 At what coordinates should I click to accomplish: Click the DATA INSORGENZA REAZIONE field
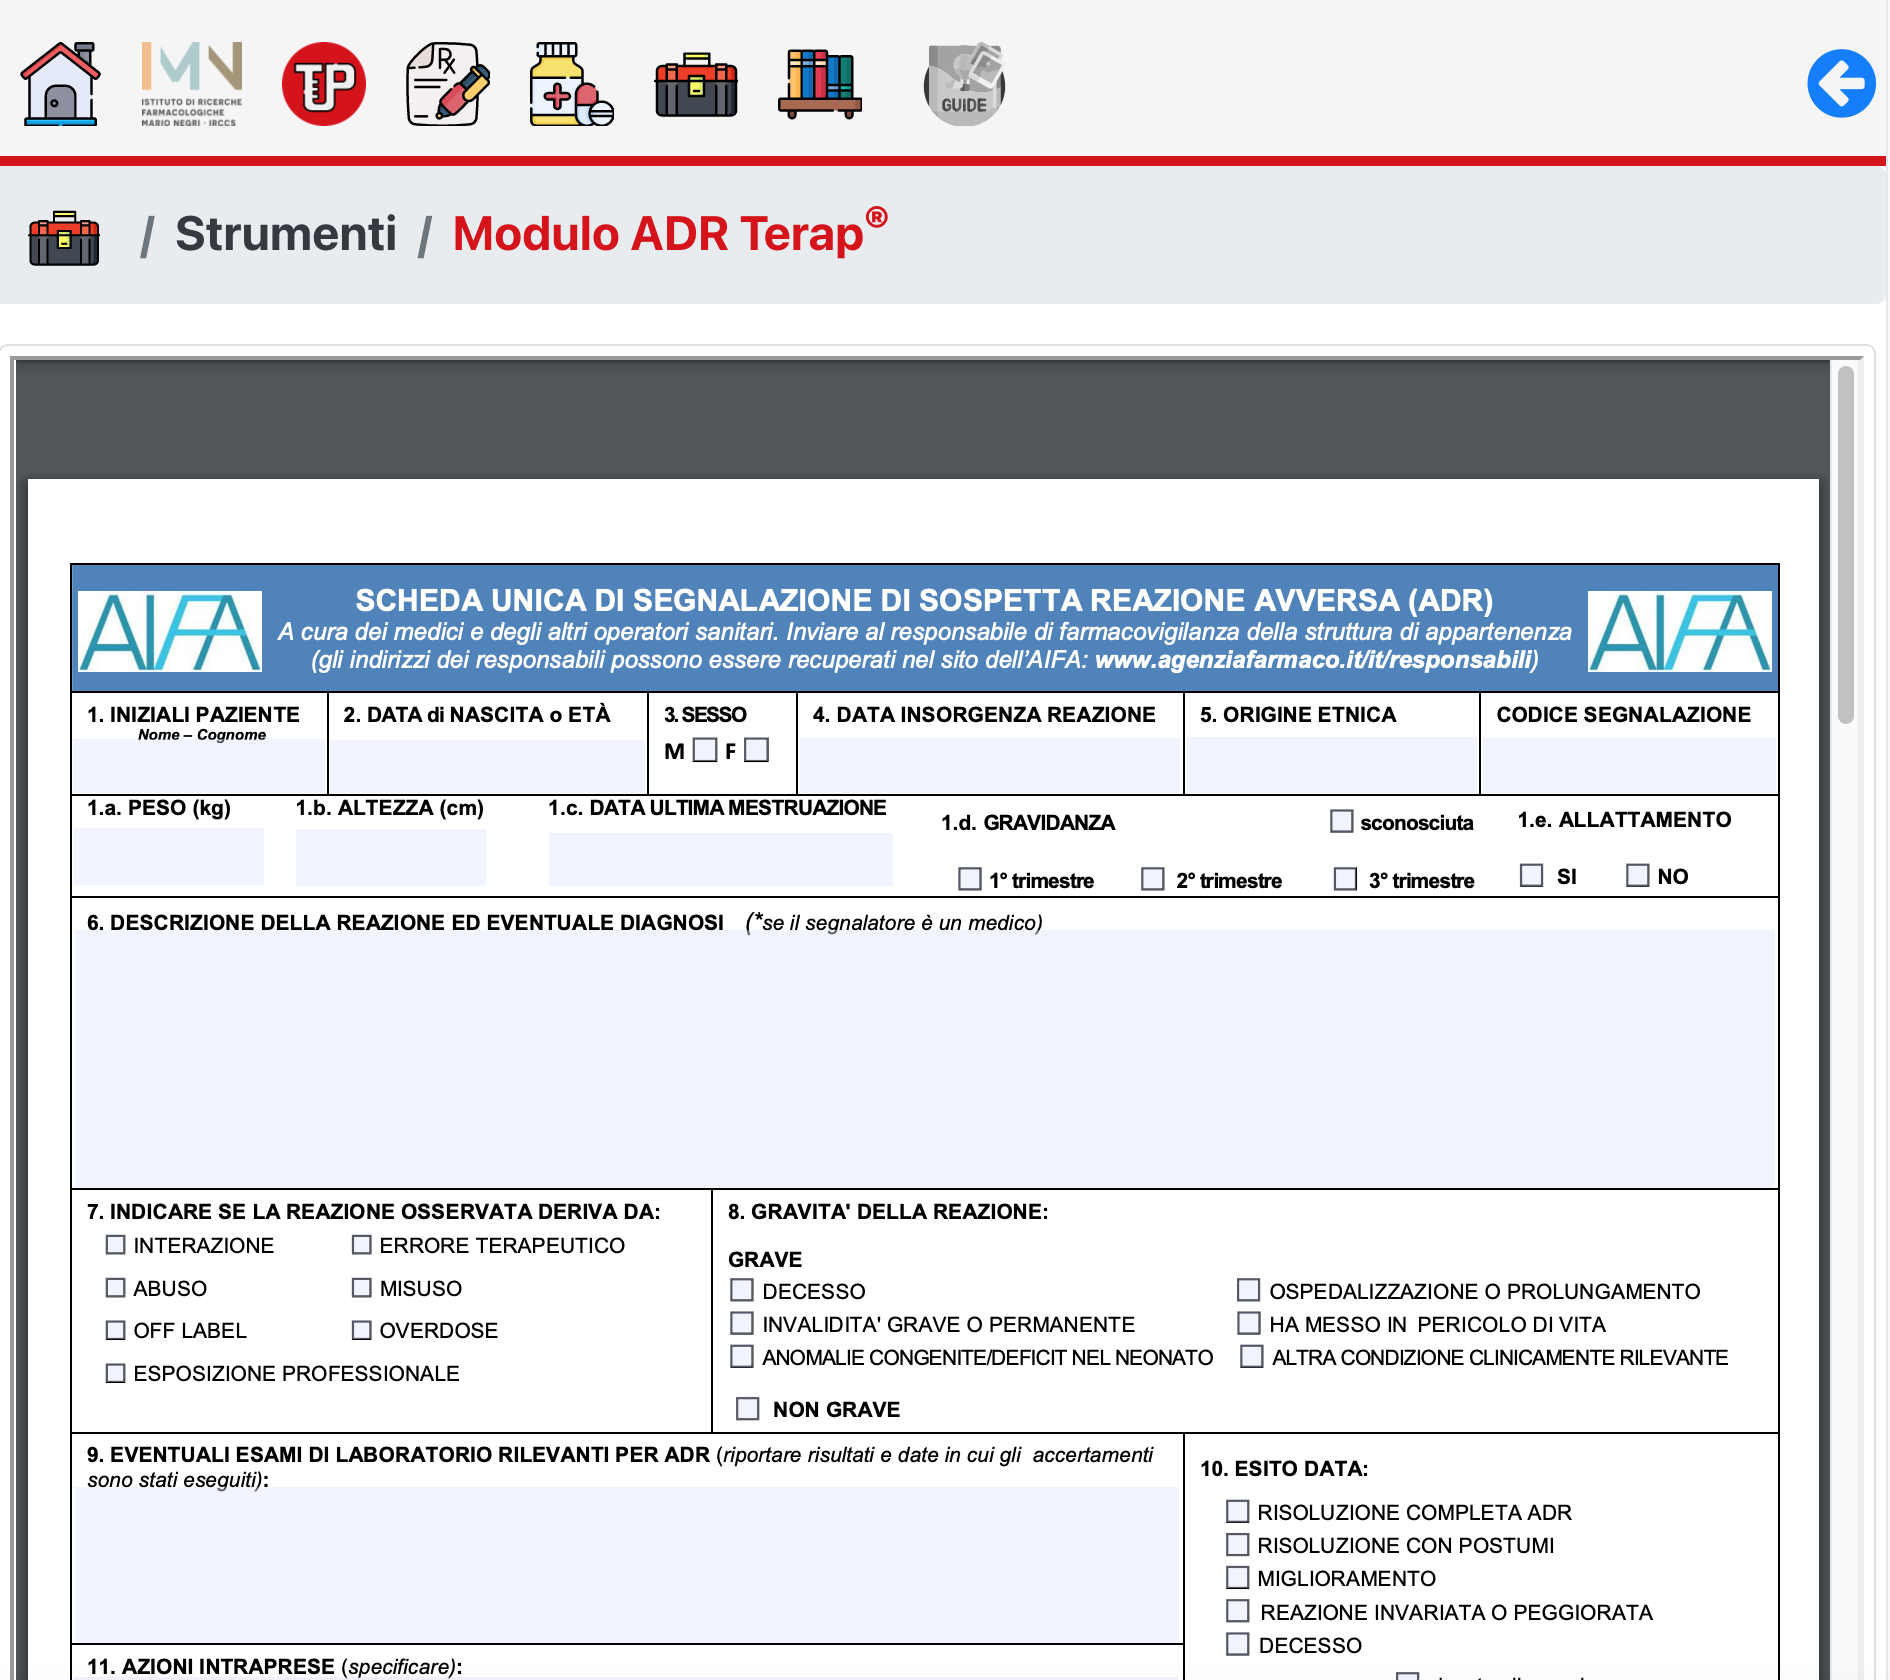point(990,766)
